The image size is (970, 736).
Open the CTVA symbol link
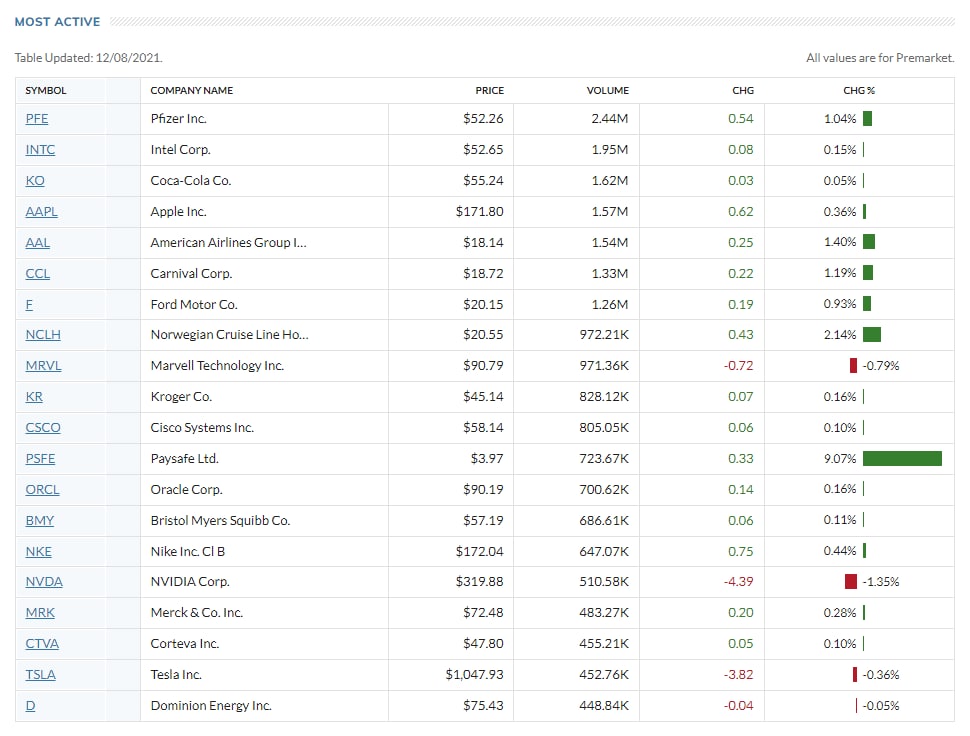[x=42, y=643]
